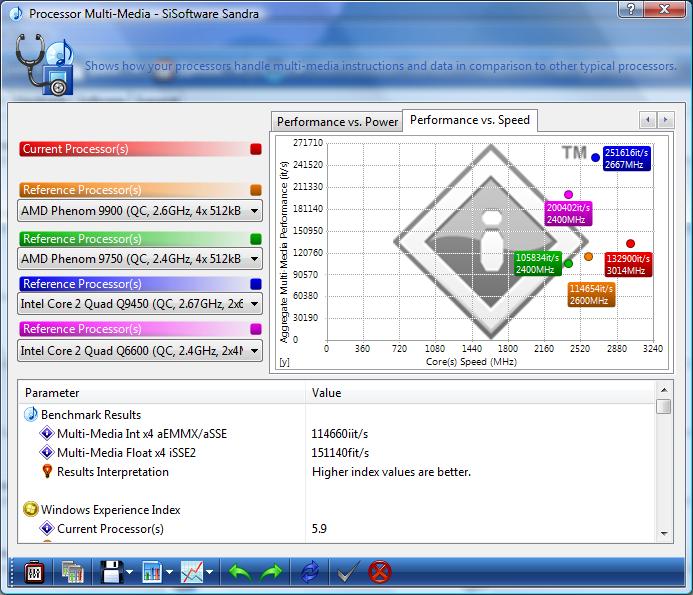Select the Results Interpretation row
The height and width of the screenshot is (595, 693).
pyautogui.click(x=337, y=472)
